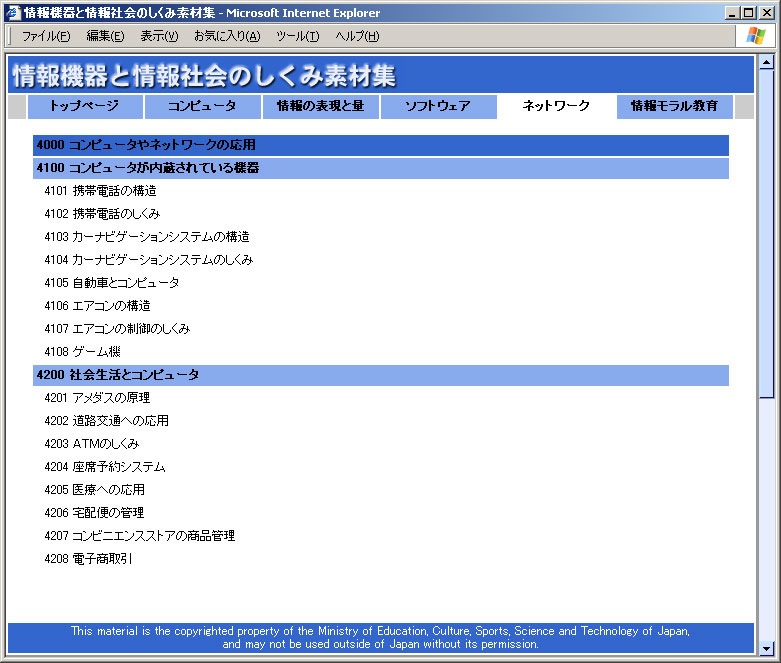
Task: Switch to the コンピュータ tab
Action: tap(202, 106)
